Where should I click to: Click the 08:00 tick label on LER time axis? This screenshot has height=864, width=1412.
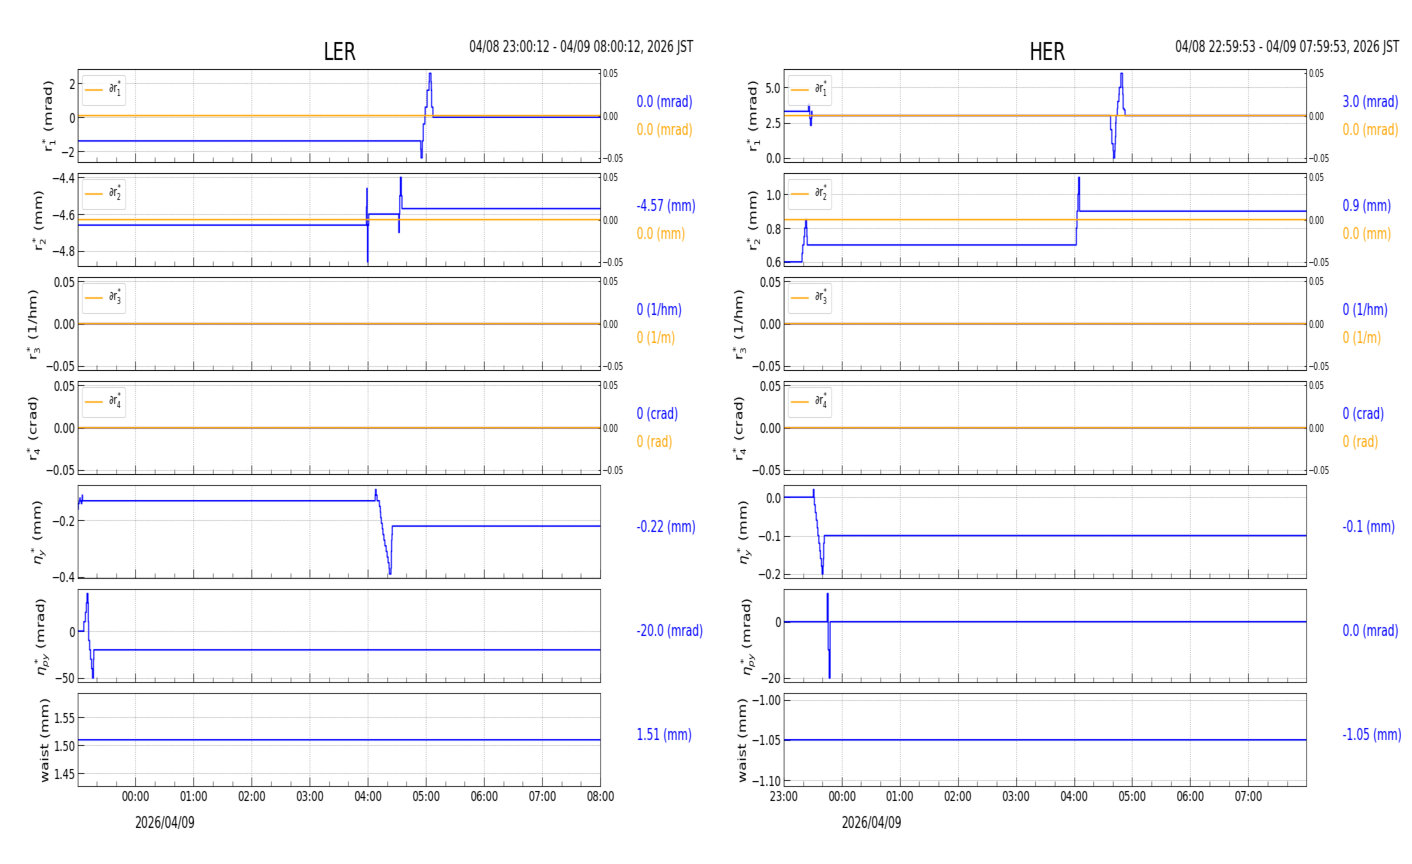pyautogui.click(x=600, y=797)
